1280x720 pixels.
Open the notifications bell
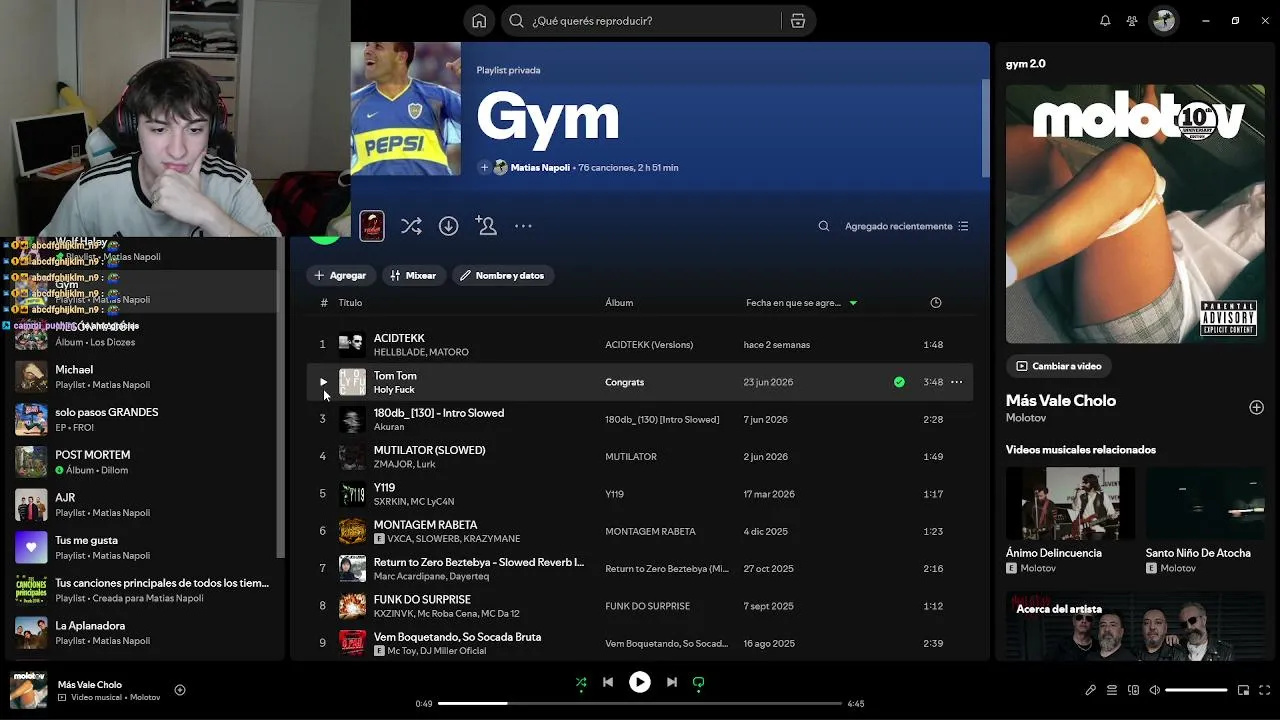click(1105, 21)
